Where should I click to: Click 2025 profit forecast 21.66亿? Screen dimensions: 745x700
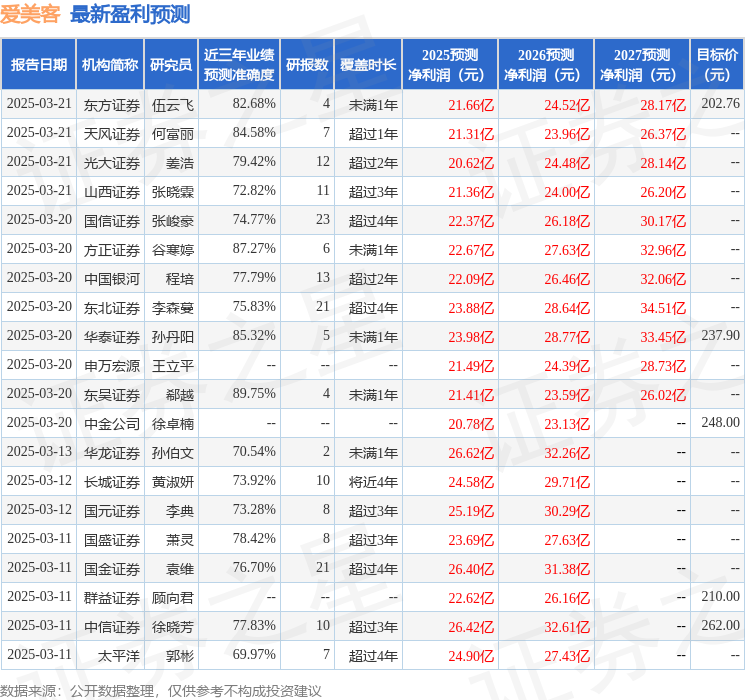(471, 105)
